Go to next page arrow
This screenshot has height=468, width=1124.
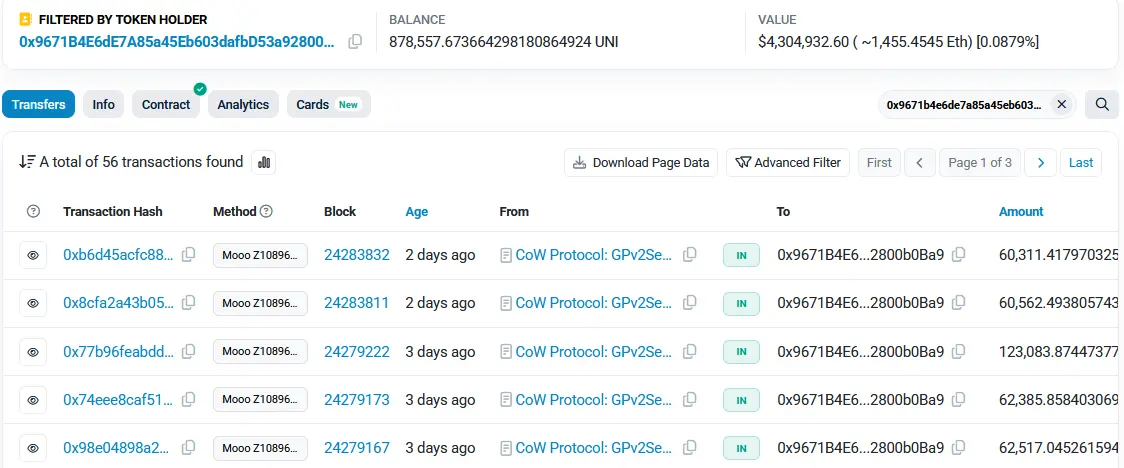click(x=1041, y=163)
